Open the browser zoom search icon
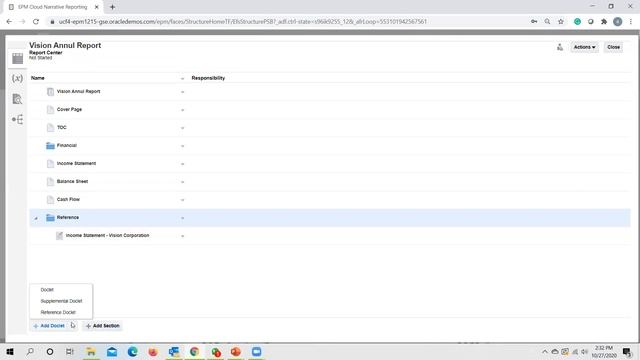This screenshot has width=640, height=360. point(547,22)
